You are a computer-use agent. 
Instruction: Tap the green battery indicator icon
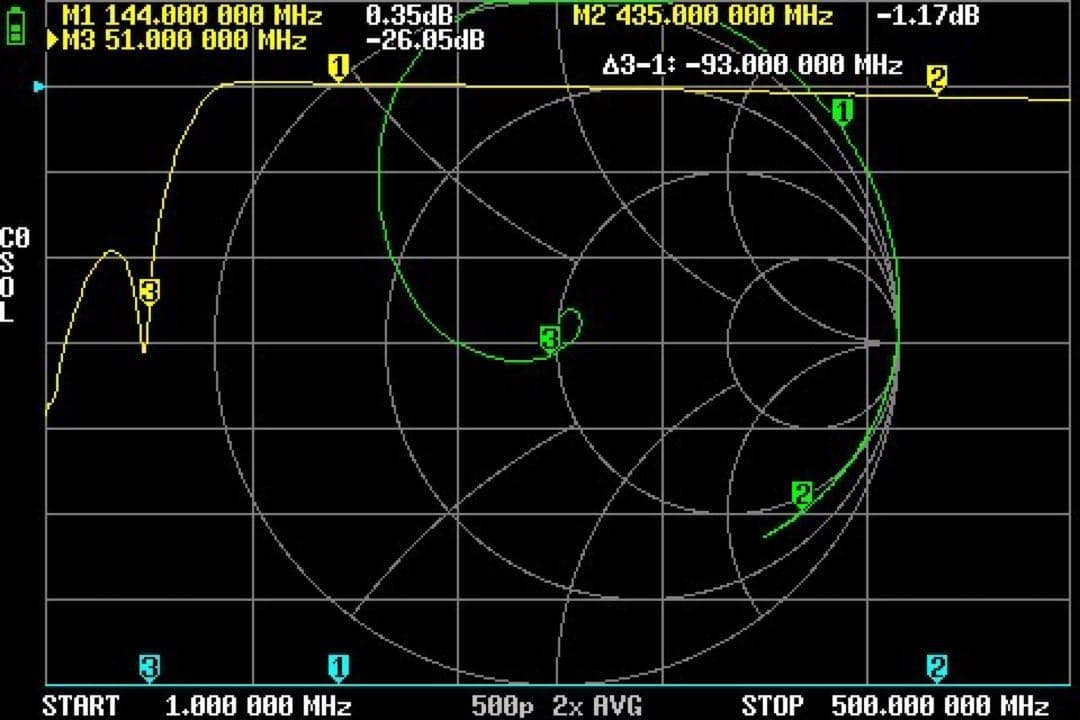coord(15,28)
